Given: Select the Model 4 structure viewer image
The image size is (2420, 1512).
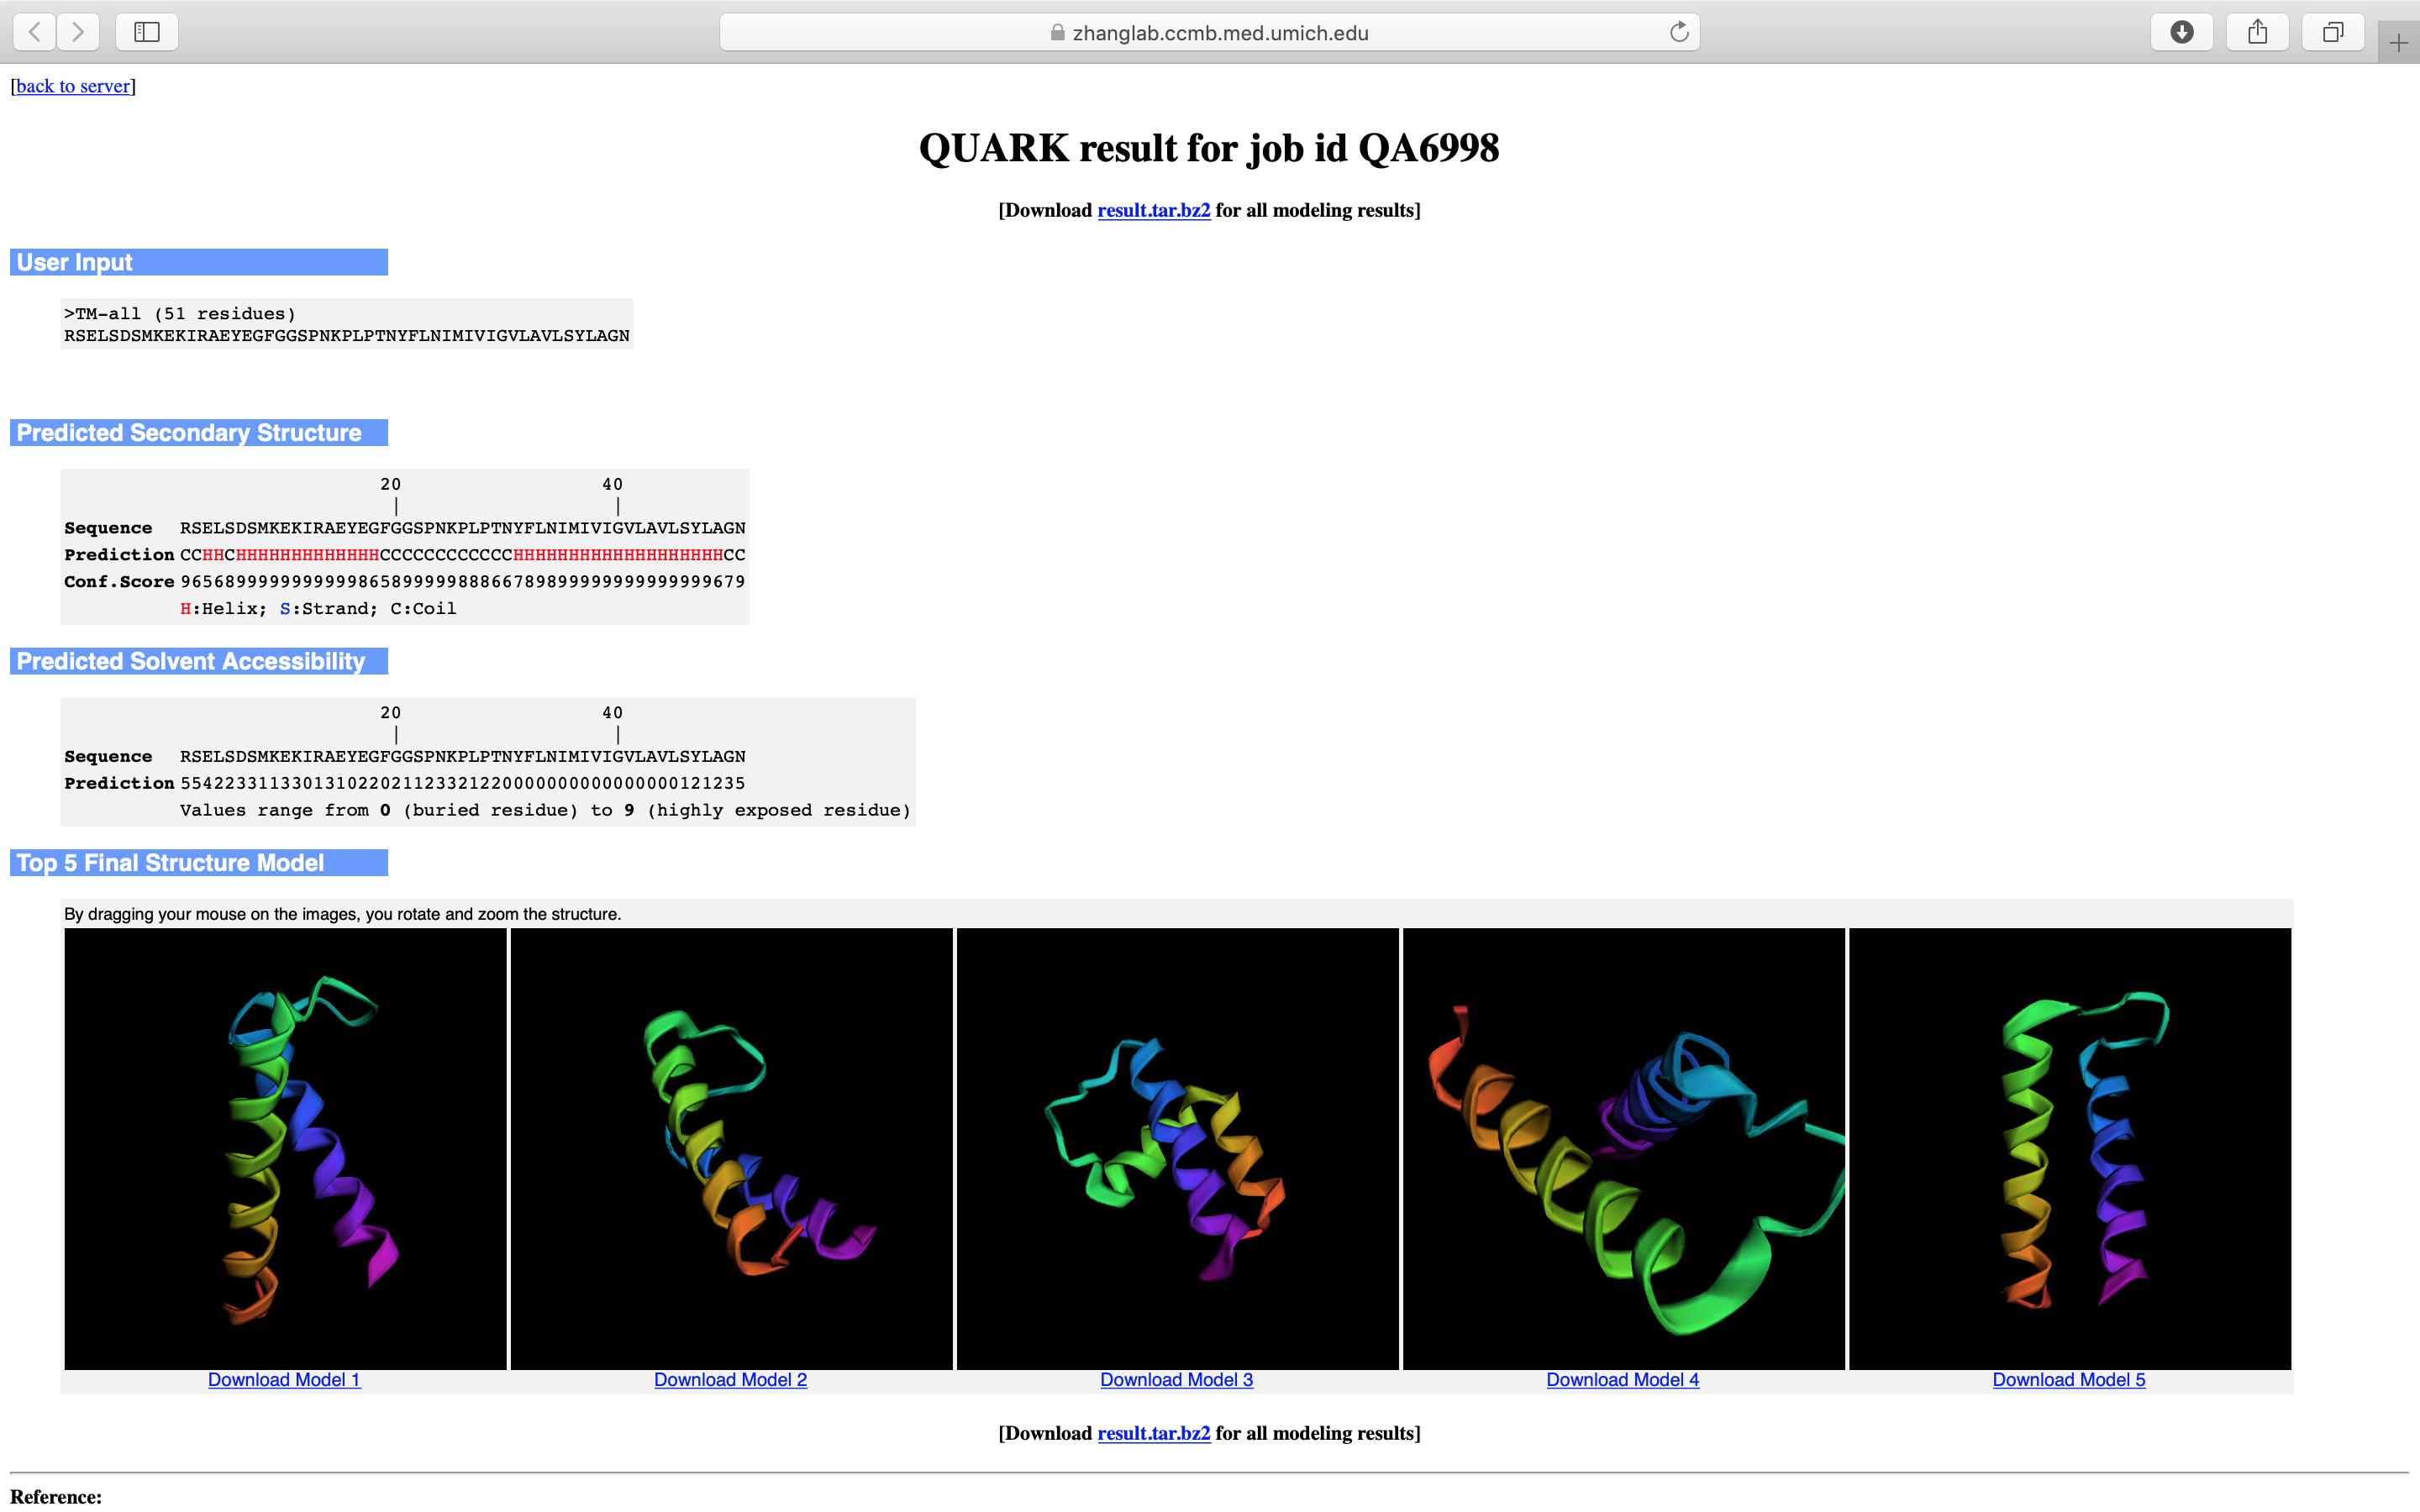Looking at the screenshot, I should 1623,1149.
